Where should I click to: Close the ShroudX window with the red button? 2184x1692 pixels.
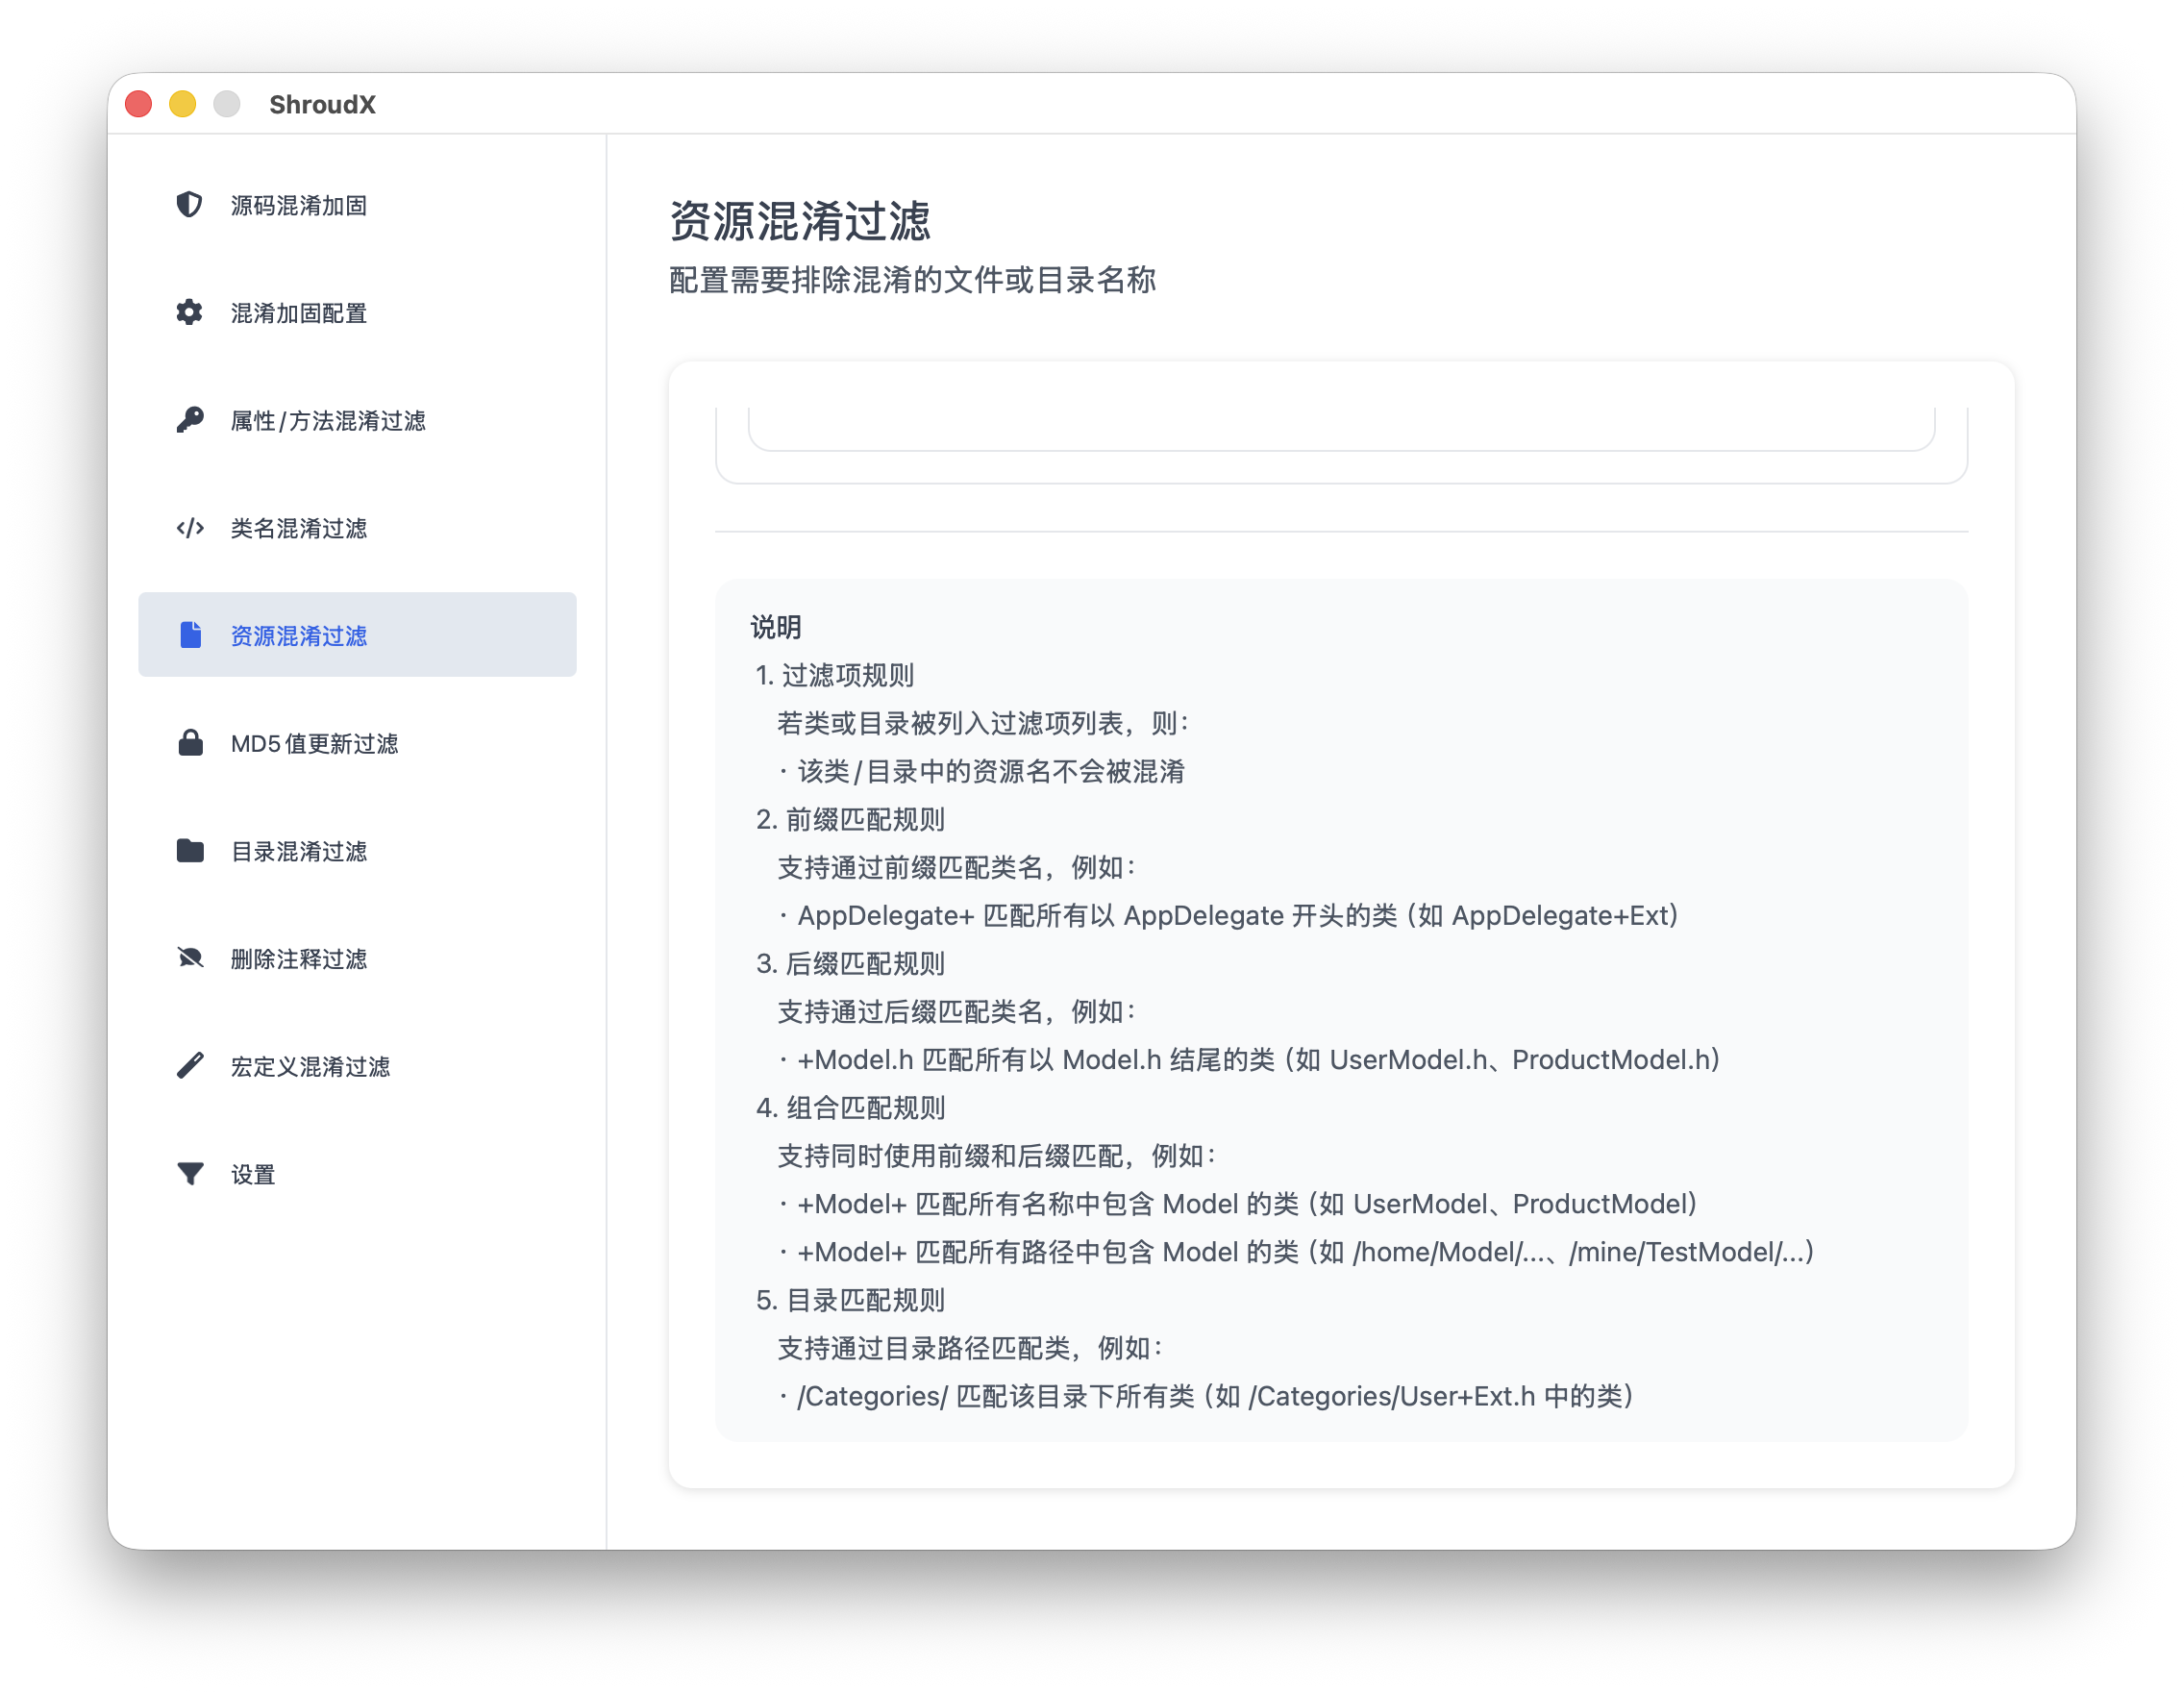pos(139,104)
